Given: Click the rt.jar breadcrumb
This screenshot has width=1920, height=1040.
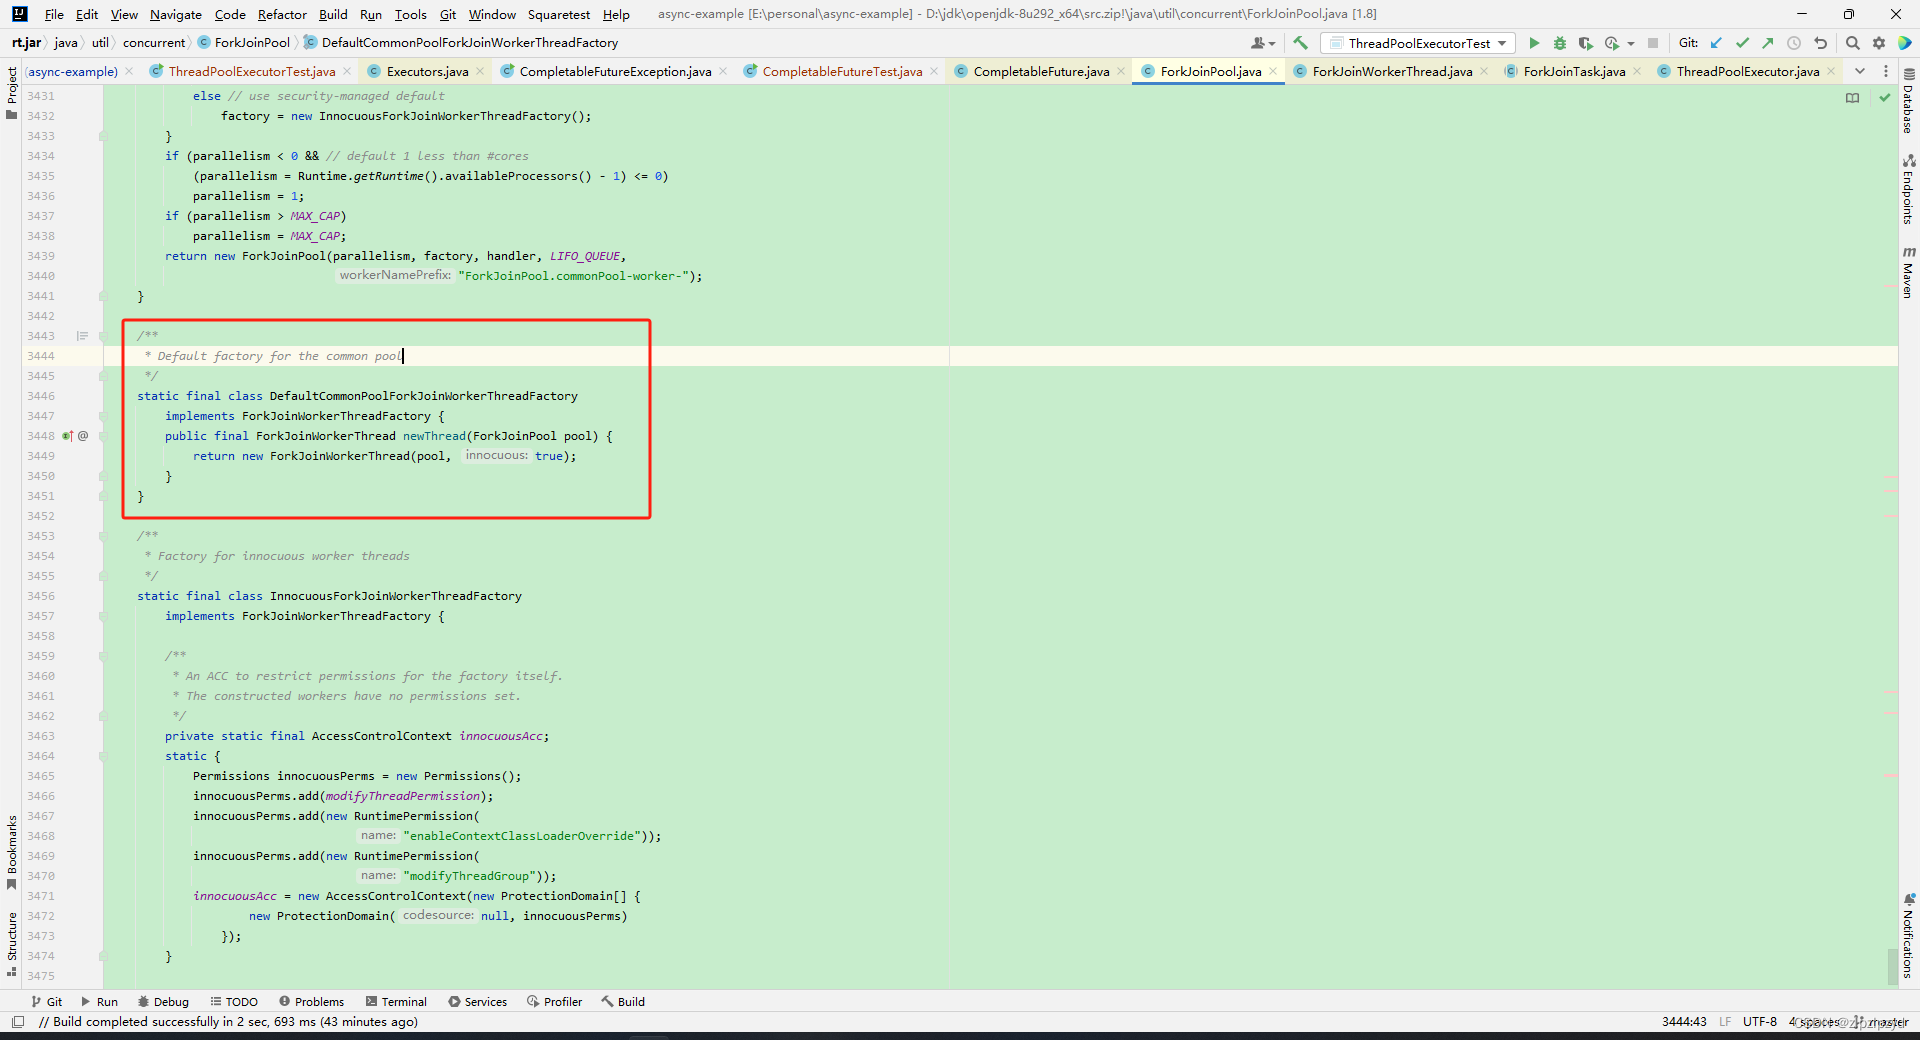Looking at the screenshot, I should [26, 43].
